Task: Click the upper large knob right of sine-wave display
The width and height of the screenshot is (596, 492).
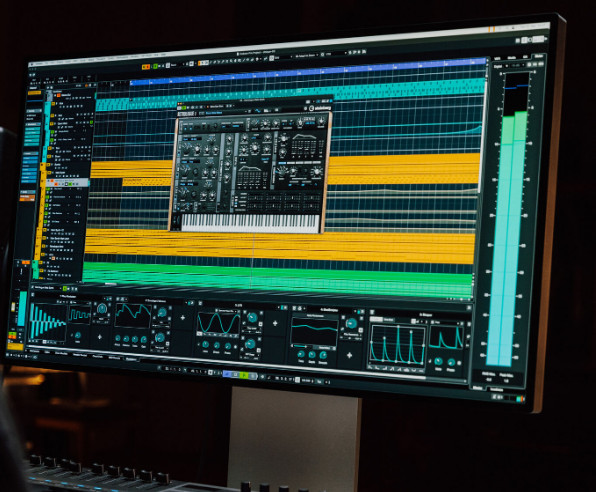Action: (x=252, y=317)
